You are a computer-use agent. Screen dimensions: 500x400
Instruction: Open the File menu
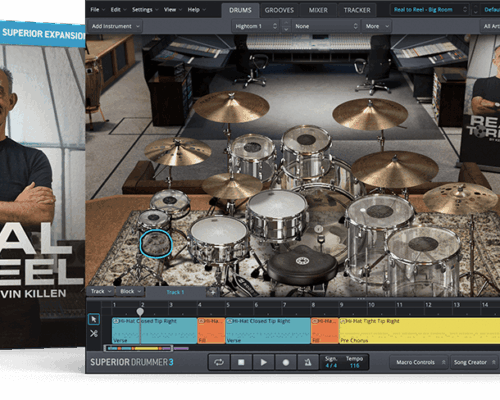(x=97, y=10)
